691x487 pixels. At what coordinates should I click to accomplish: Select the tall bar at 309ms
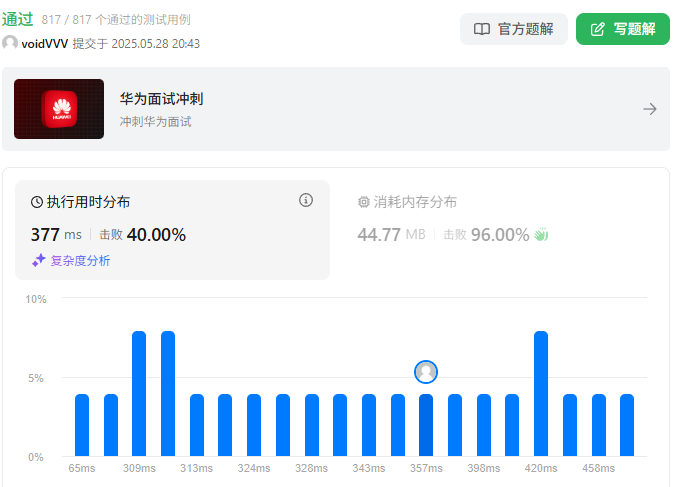139,394
